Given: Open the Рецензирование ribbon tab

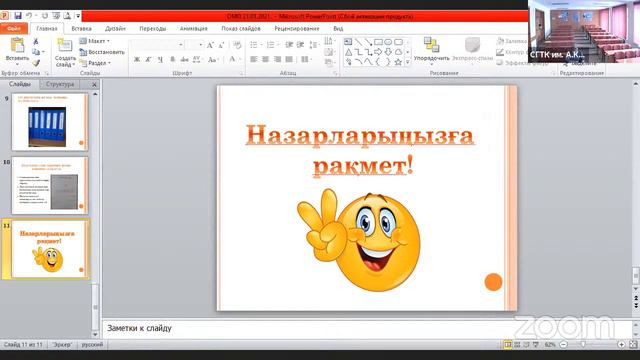Looking at the screenshot, I should coord(297,29).
